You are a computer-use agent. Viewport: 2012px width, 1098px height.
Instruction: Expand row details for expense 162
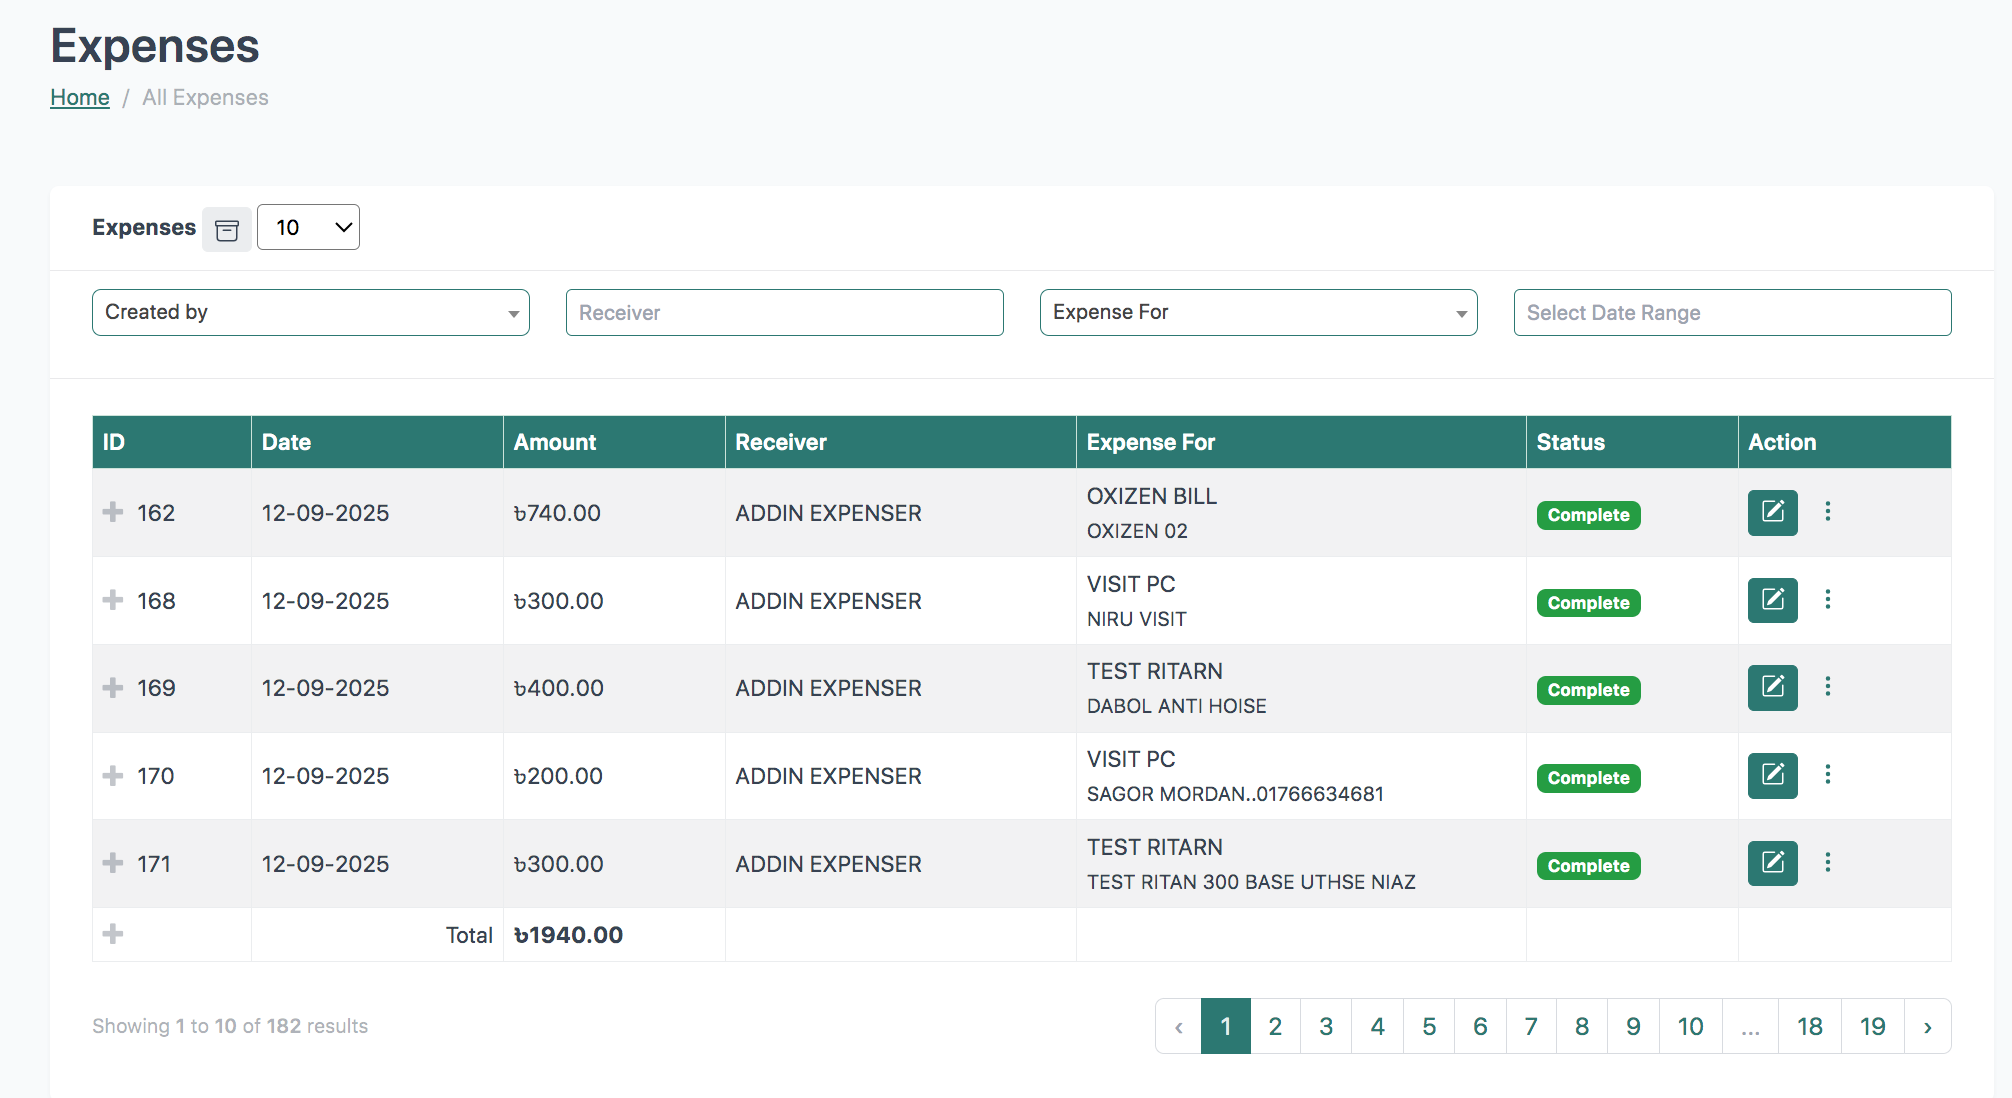[x=113, y=512]
